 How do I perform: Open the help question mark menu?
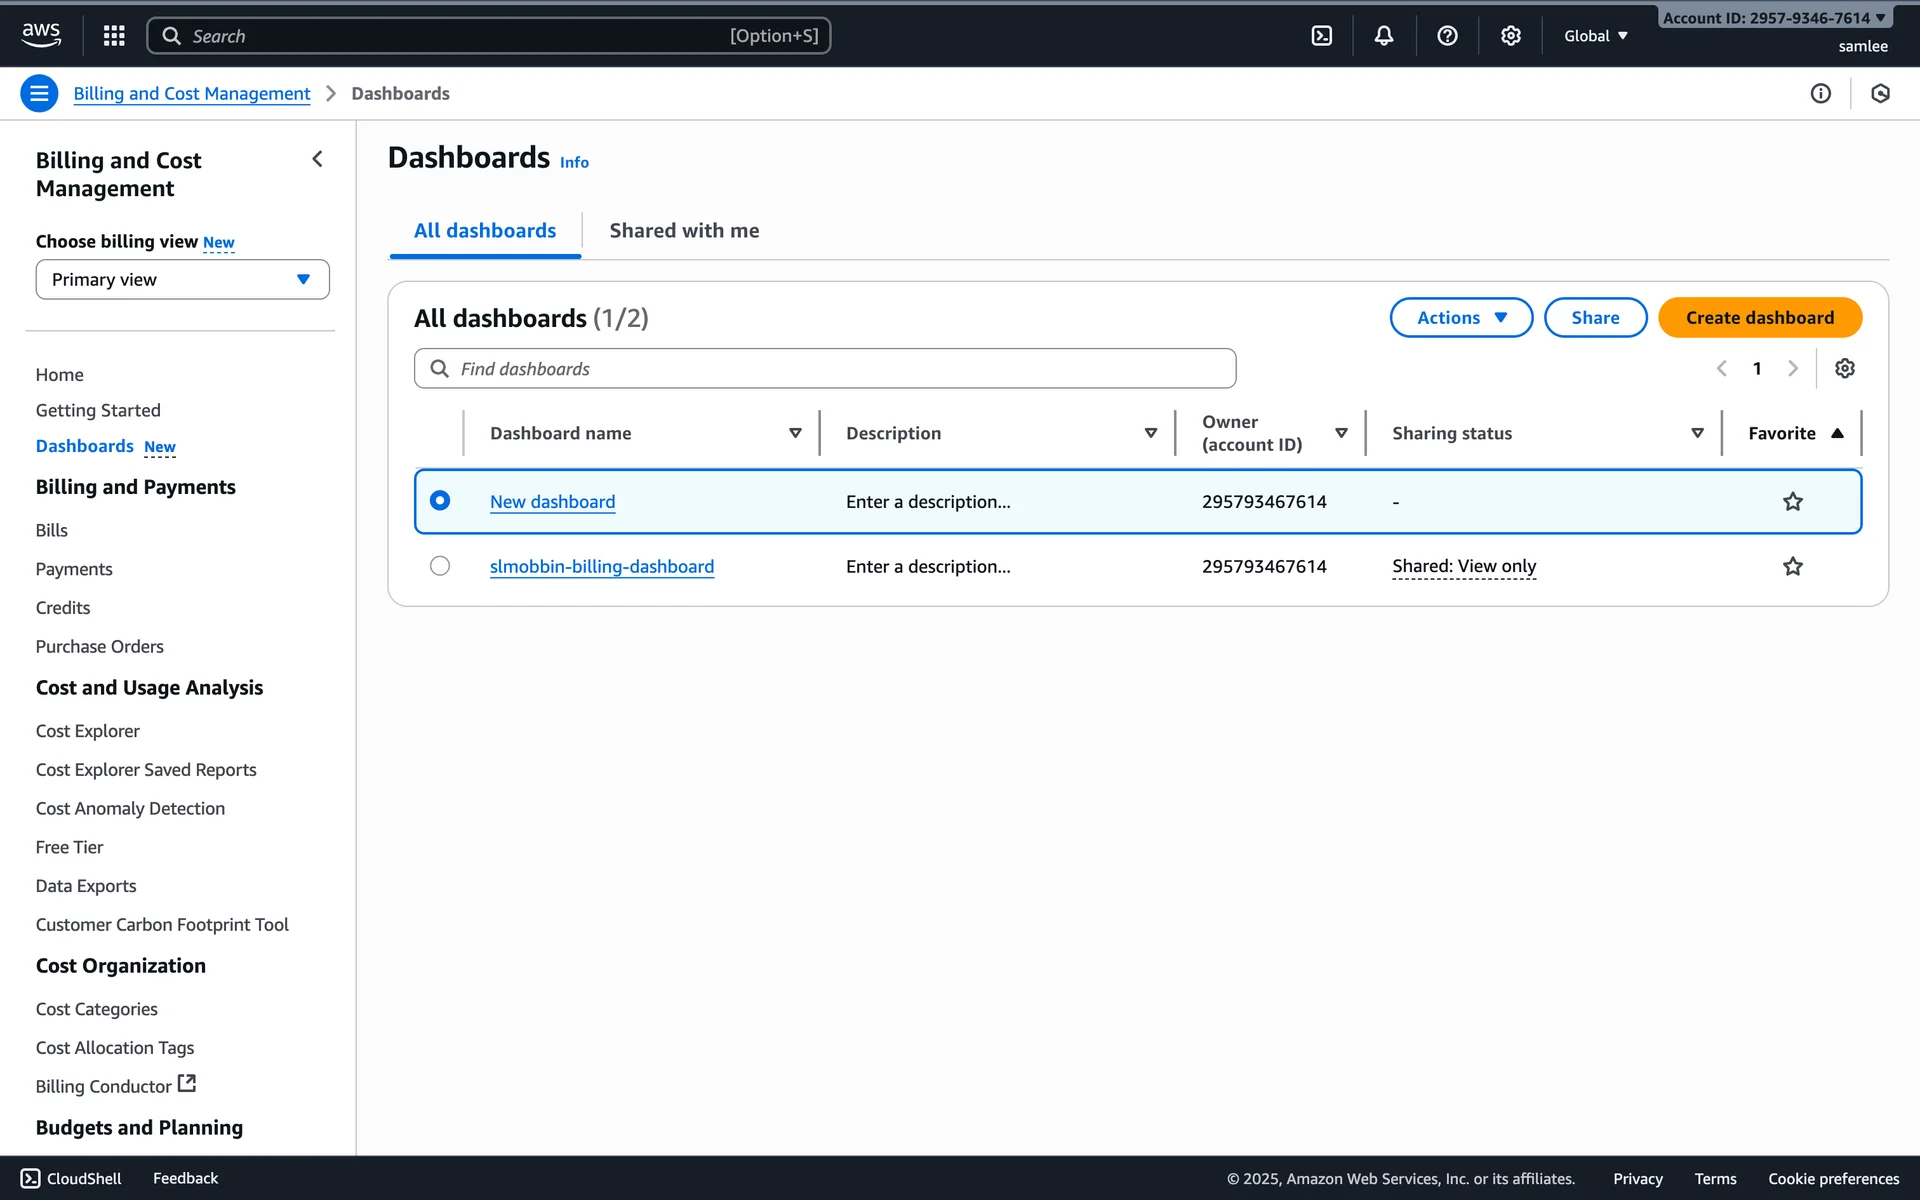[x=1446, y=36]
